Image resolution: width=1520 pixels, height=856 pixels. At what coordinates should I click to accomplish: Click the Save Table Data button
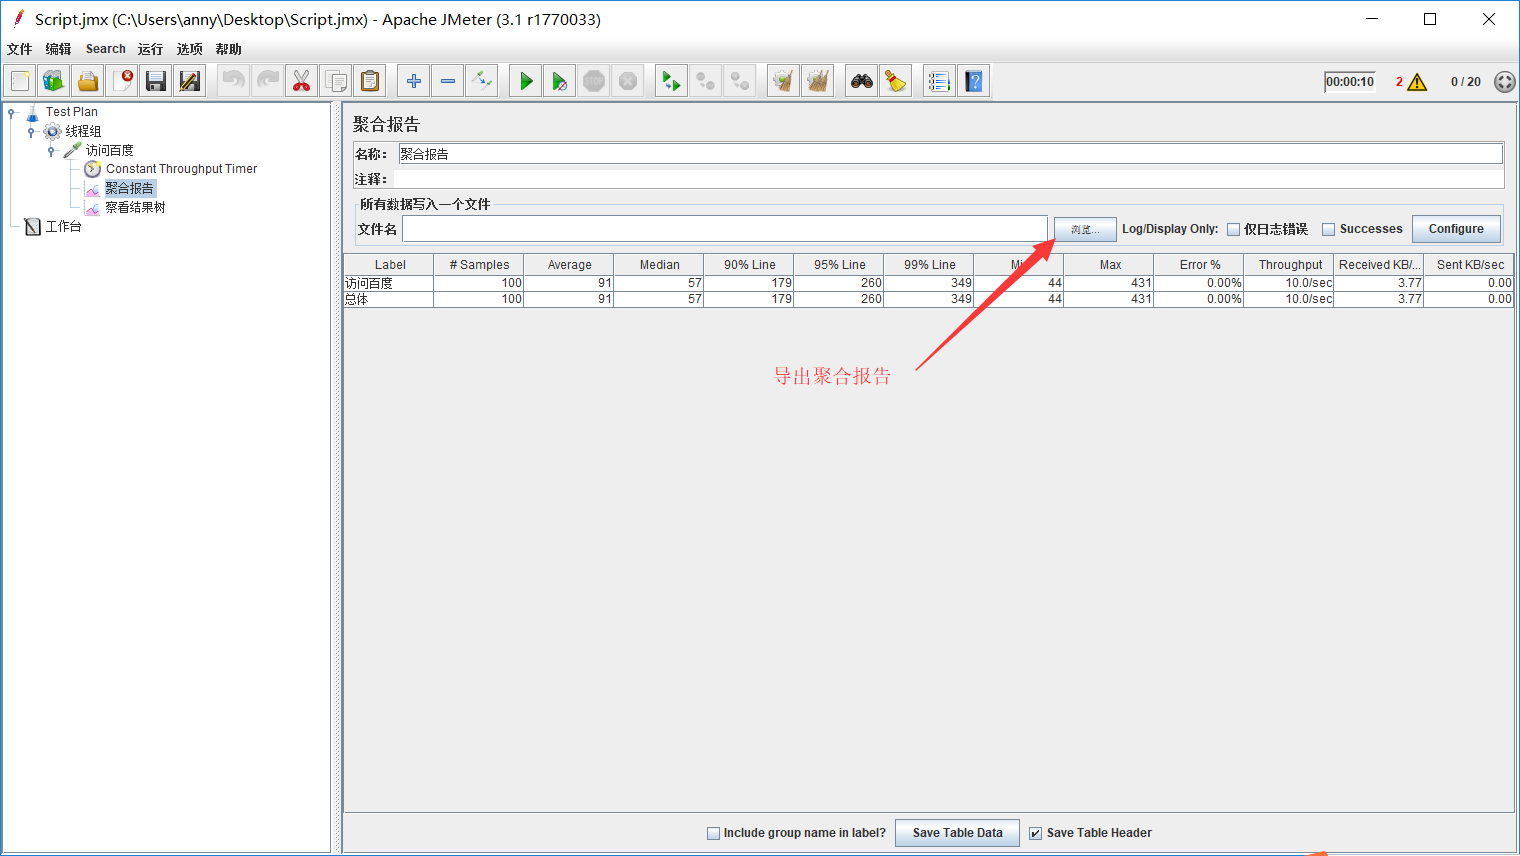point(957,833)
